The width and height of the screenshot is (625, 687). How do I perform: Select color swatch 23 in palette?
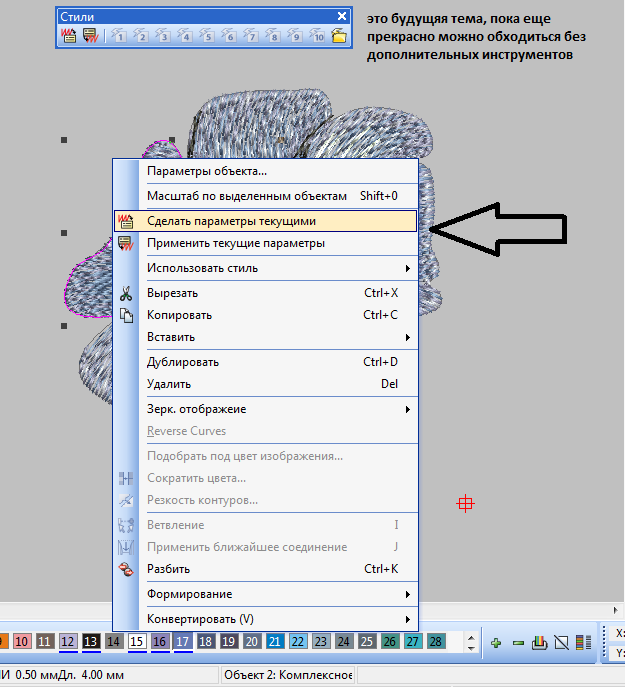tap(320, 642)
